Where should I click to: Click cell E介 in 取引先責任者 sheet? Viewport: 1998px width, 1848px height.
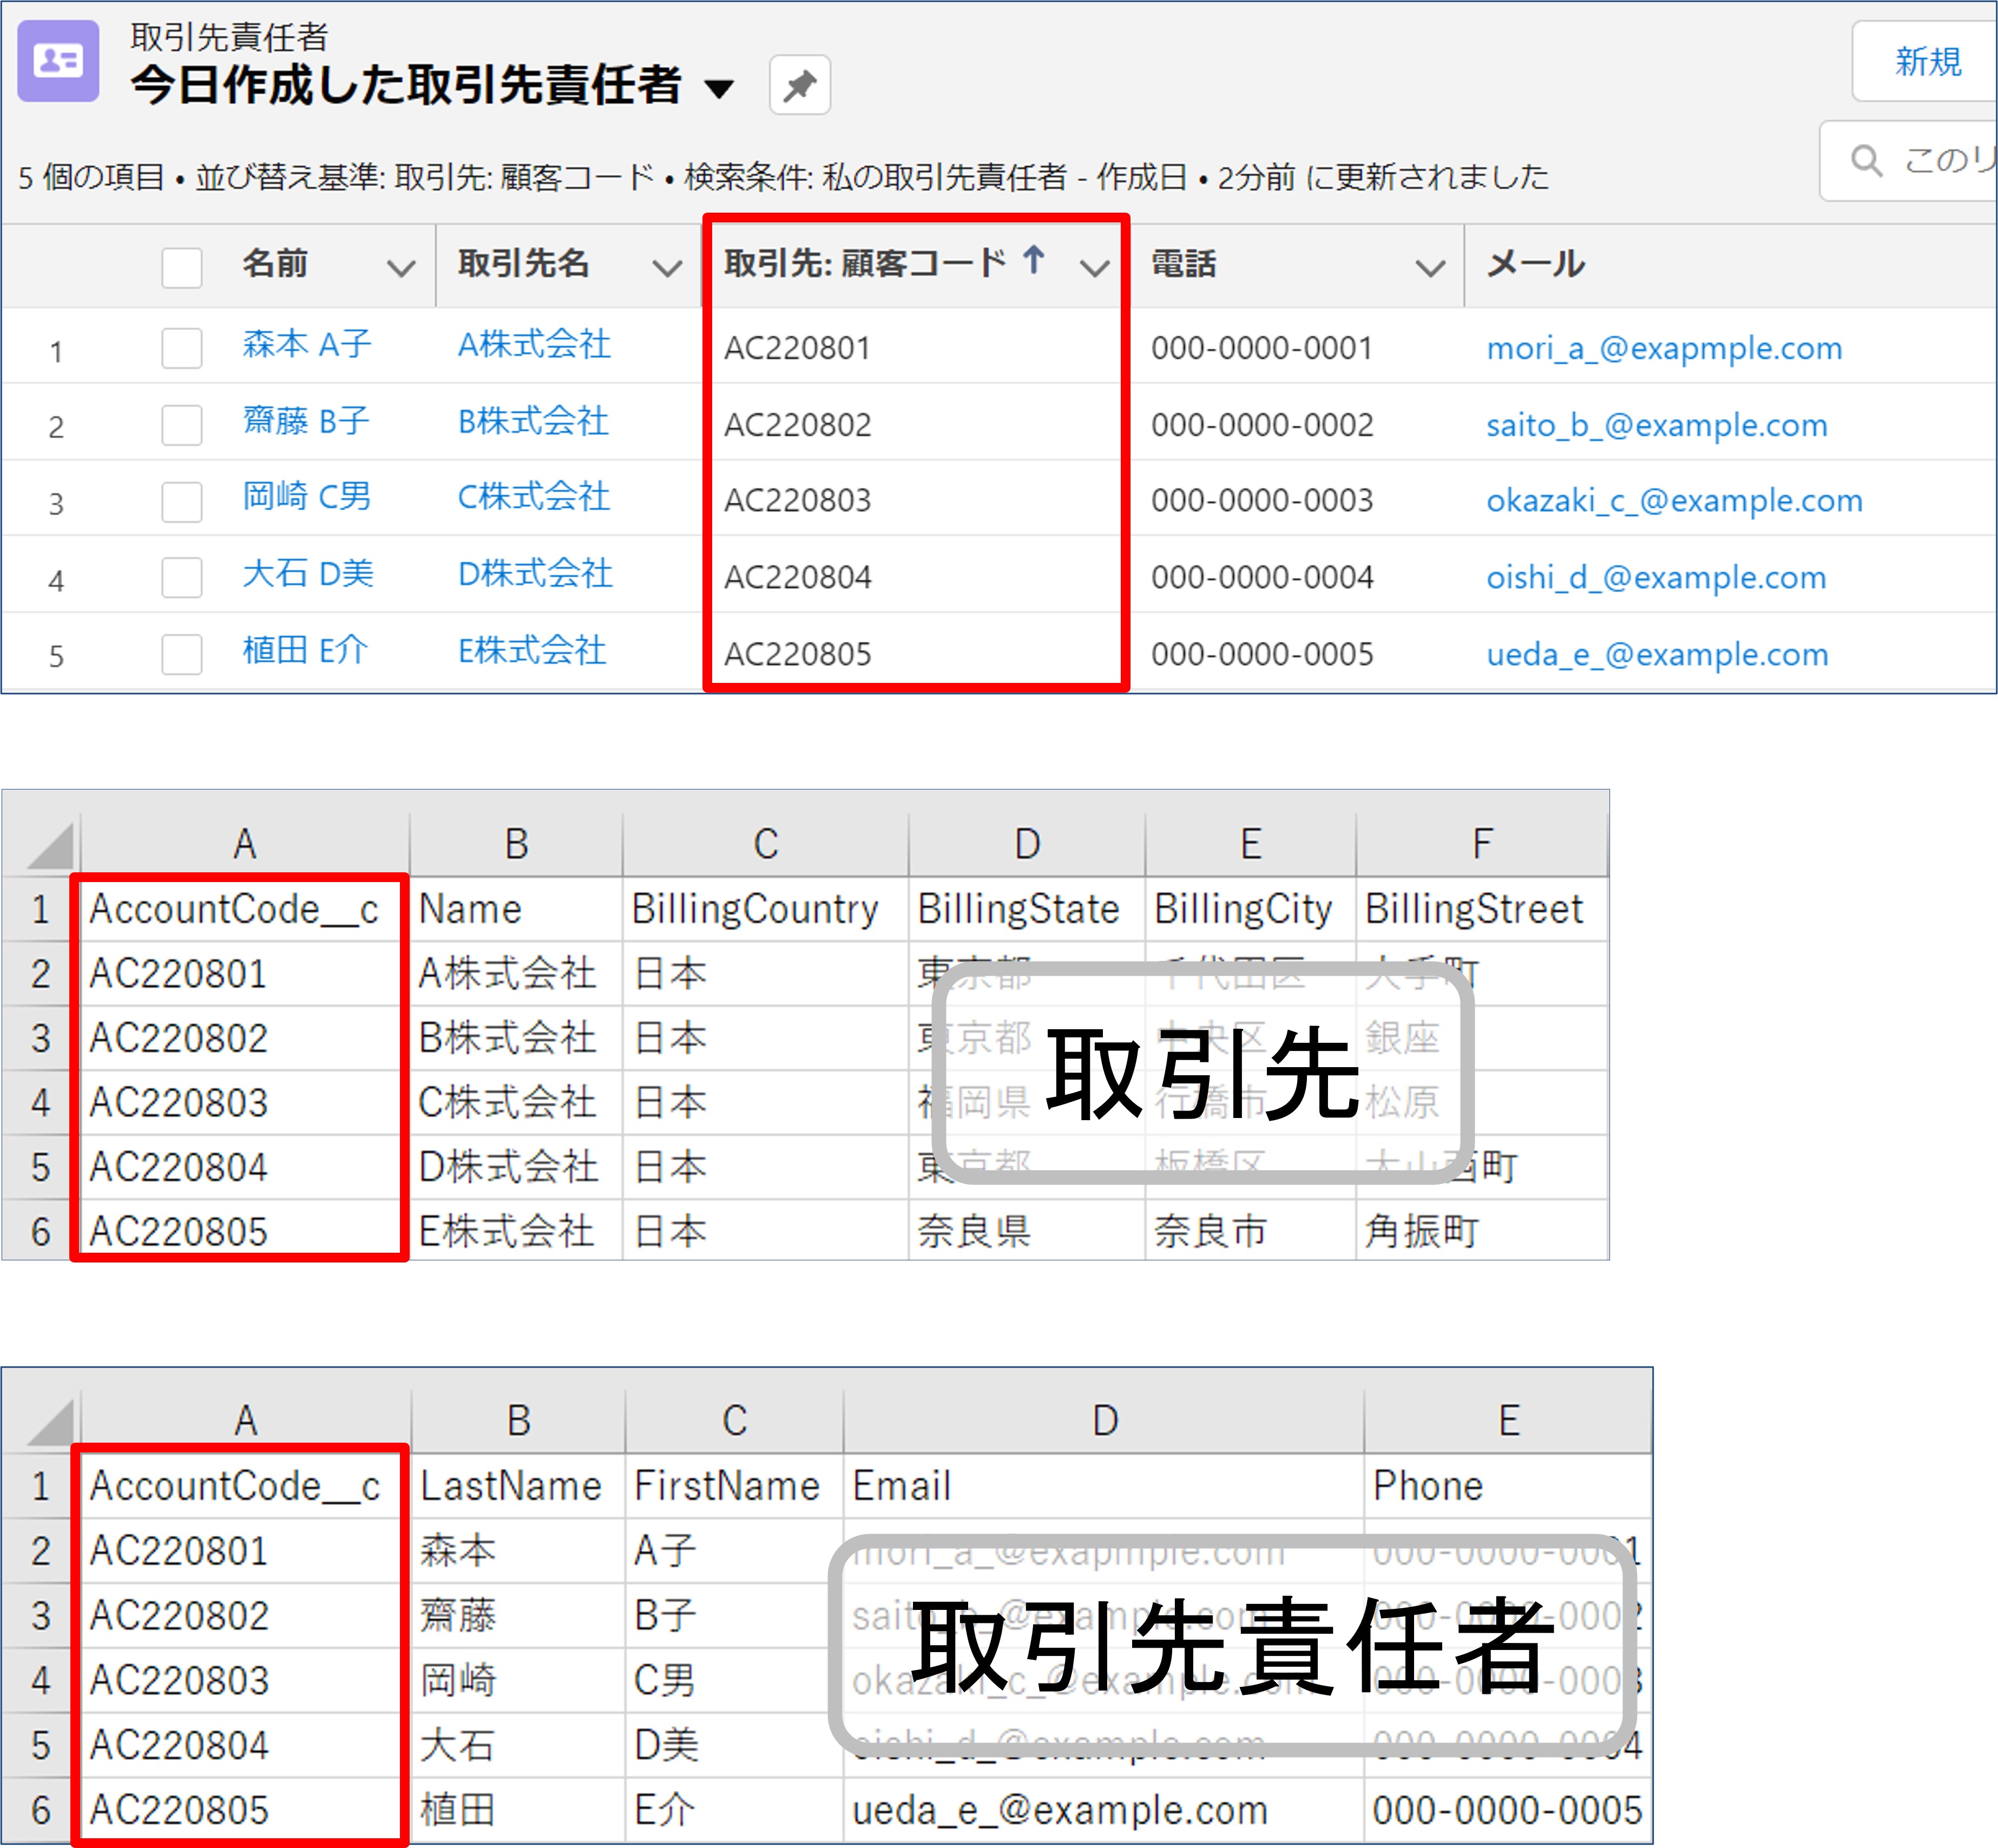click(734, 1810)
